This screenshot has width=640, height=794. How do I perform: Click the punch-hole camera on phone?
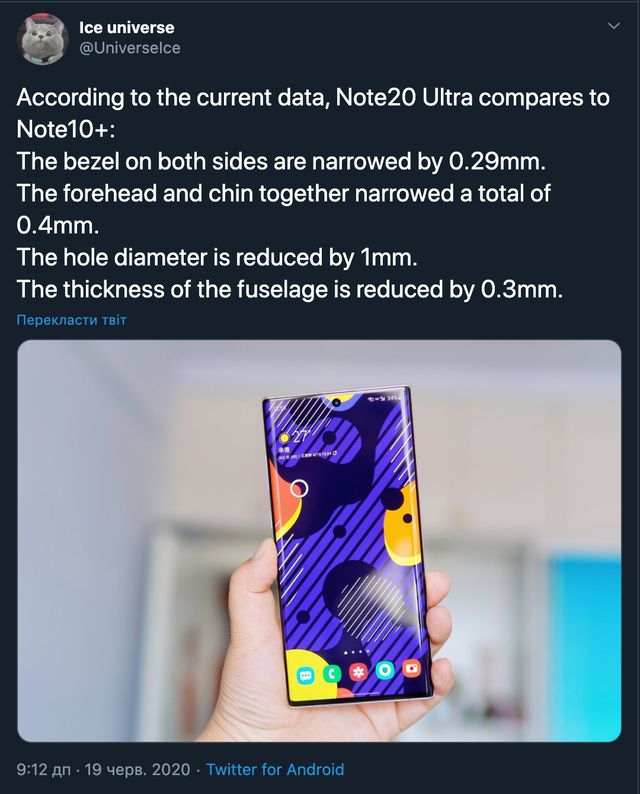tap(336, 403)
